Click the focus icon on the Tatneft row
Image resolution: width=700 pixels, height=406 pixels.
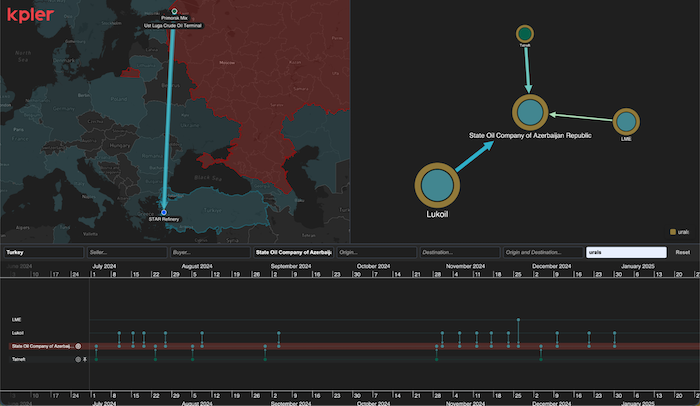point(78,359)
